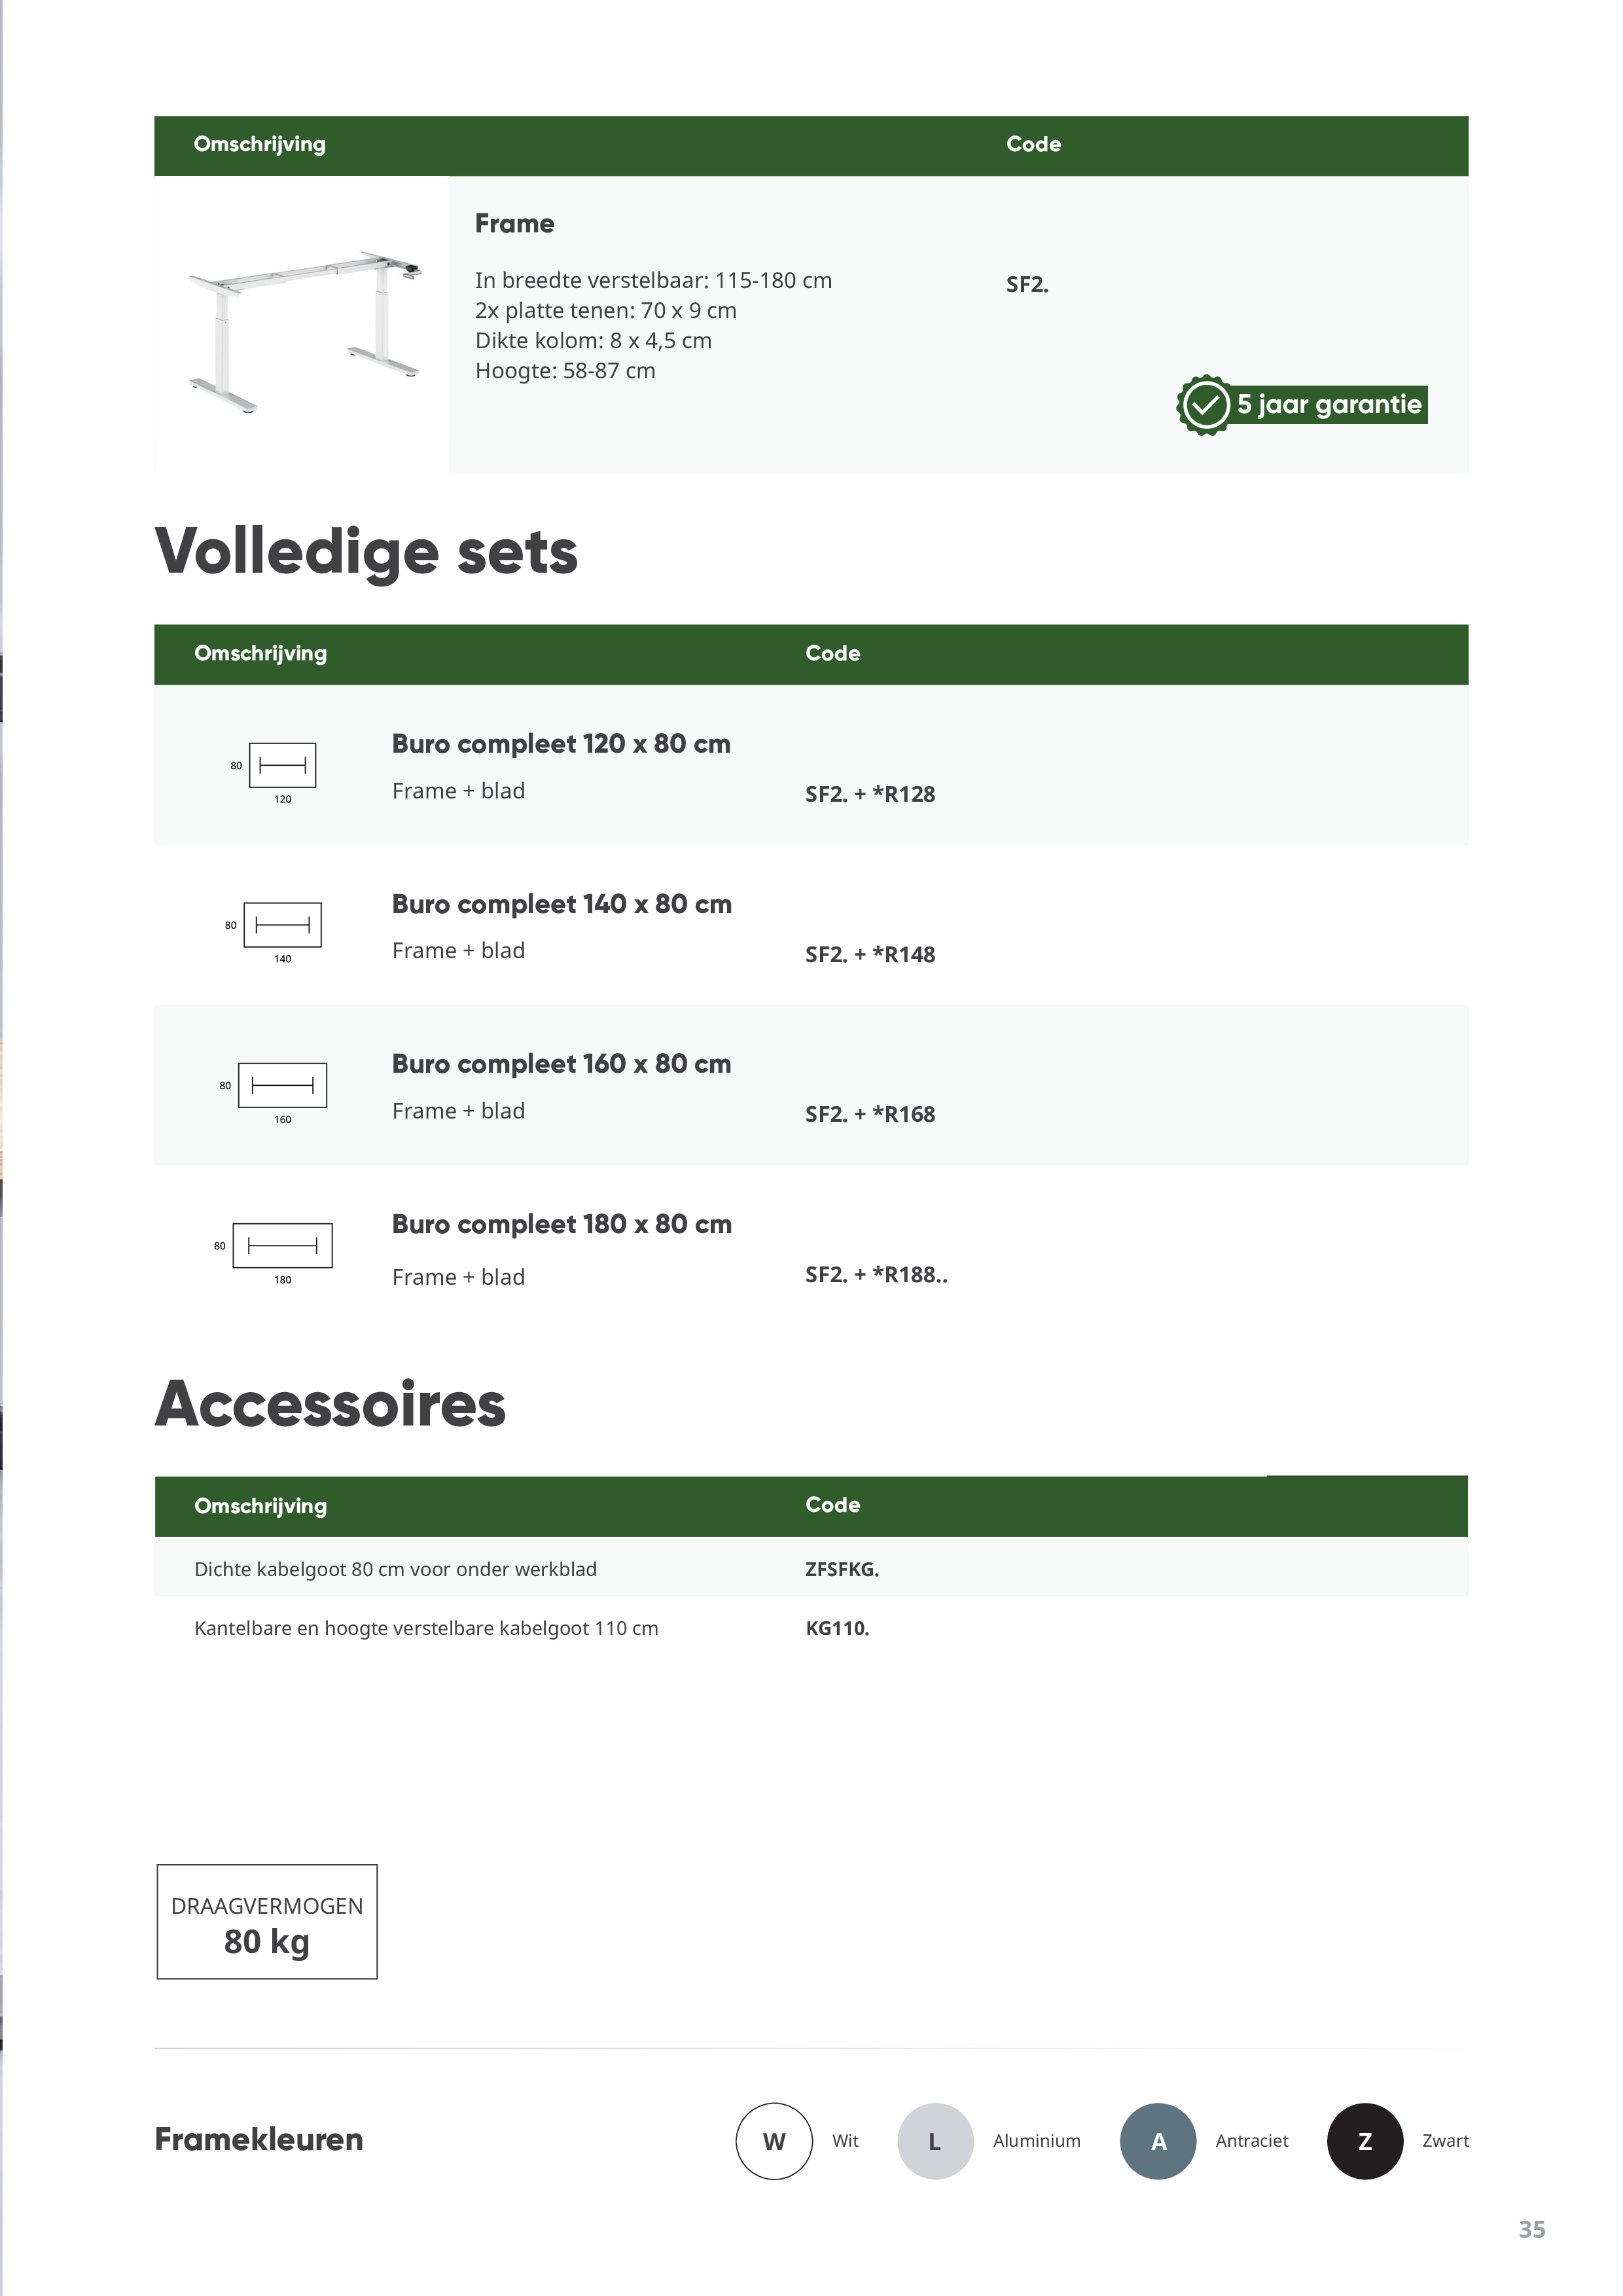
Task: Click the 5 jaar garantie checkmark badge
Action: [1205, 405]
